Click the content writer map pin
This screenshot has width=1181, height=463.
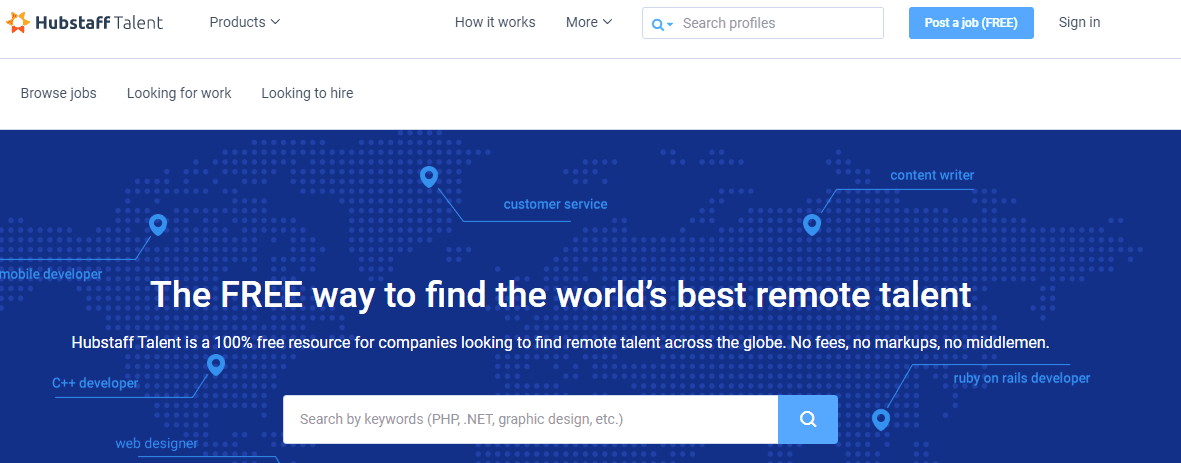click(811, 224)
